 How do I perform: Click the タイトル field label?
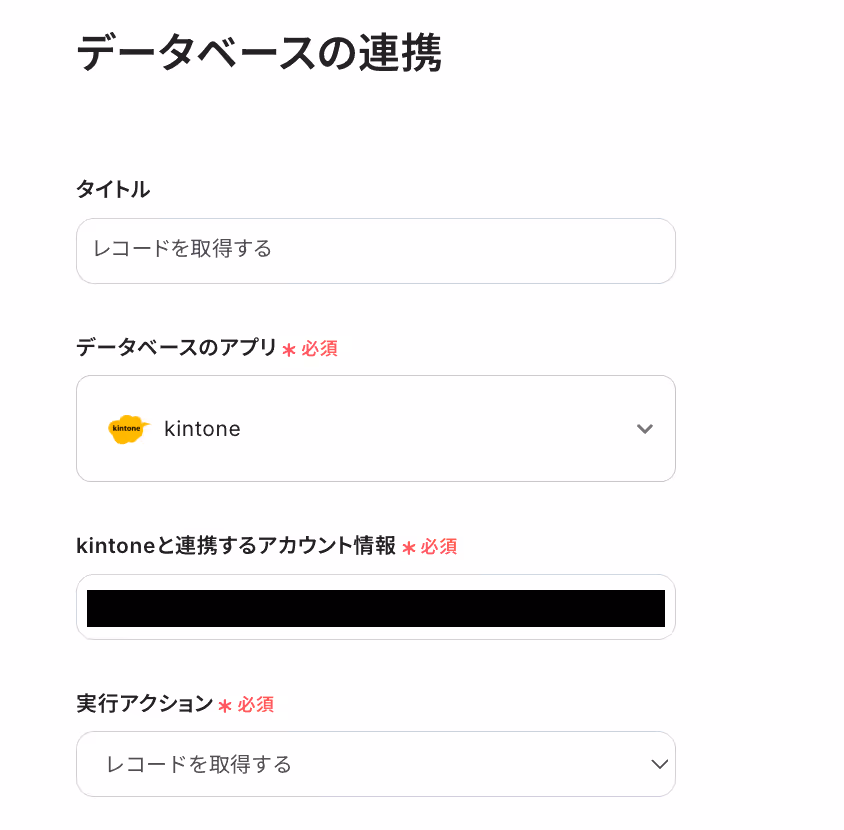[x=113, y=189]
